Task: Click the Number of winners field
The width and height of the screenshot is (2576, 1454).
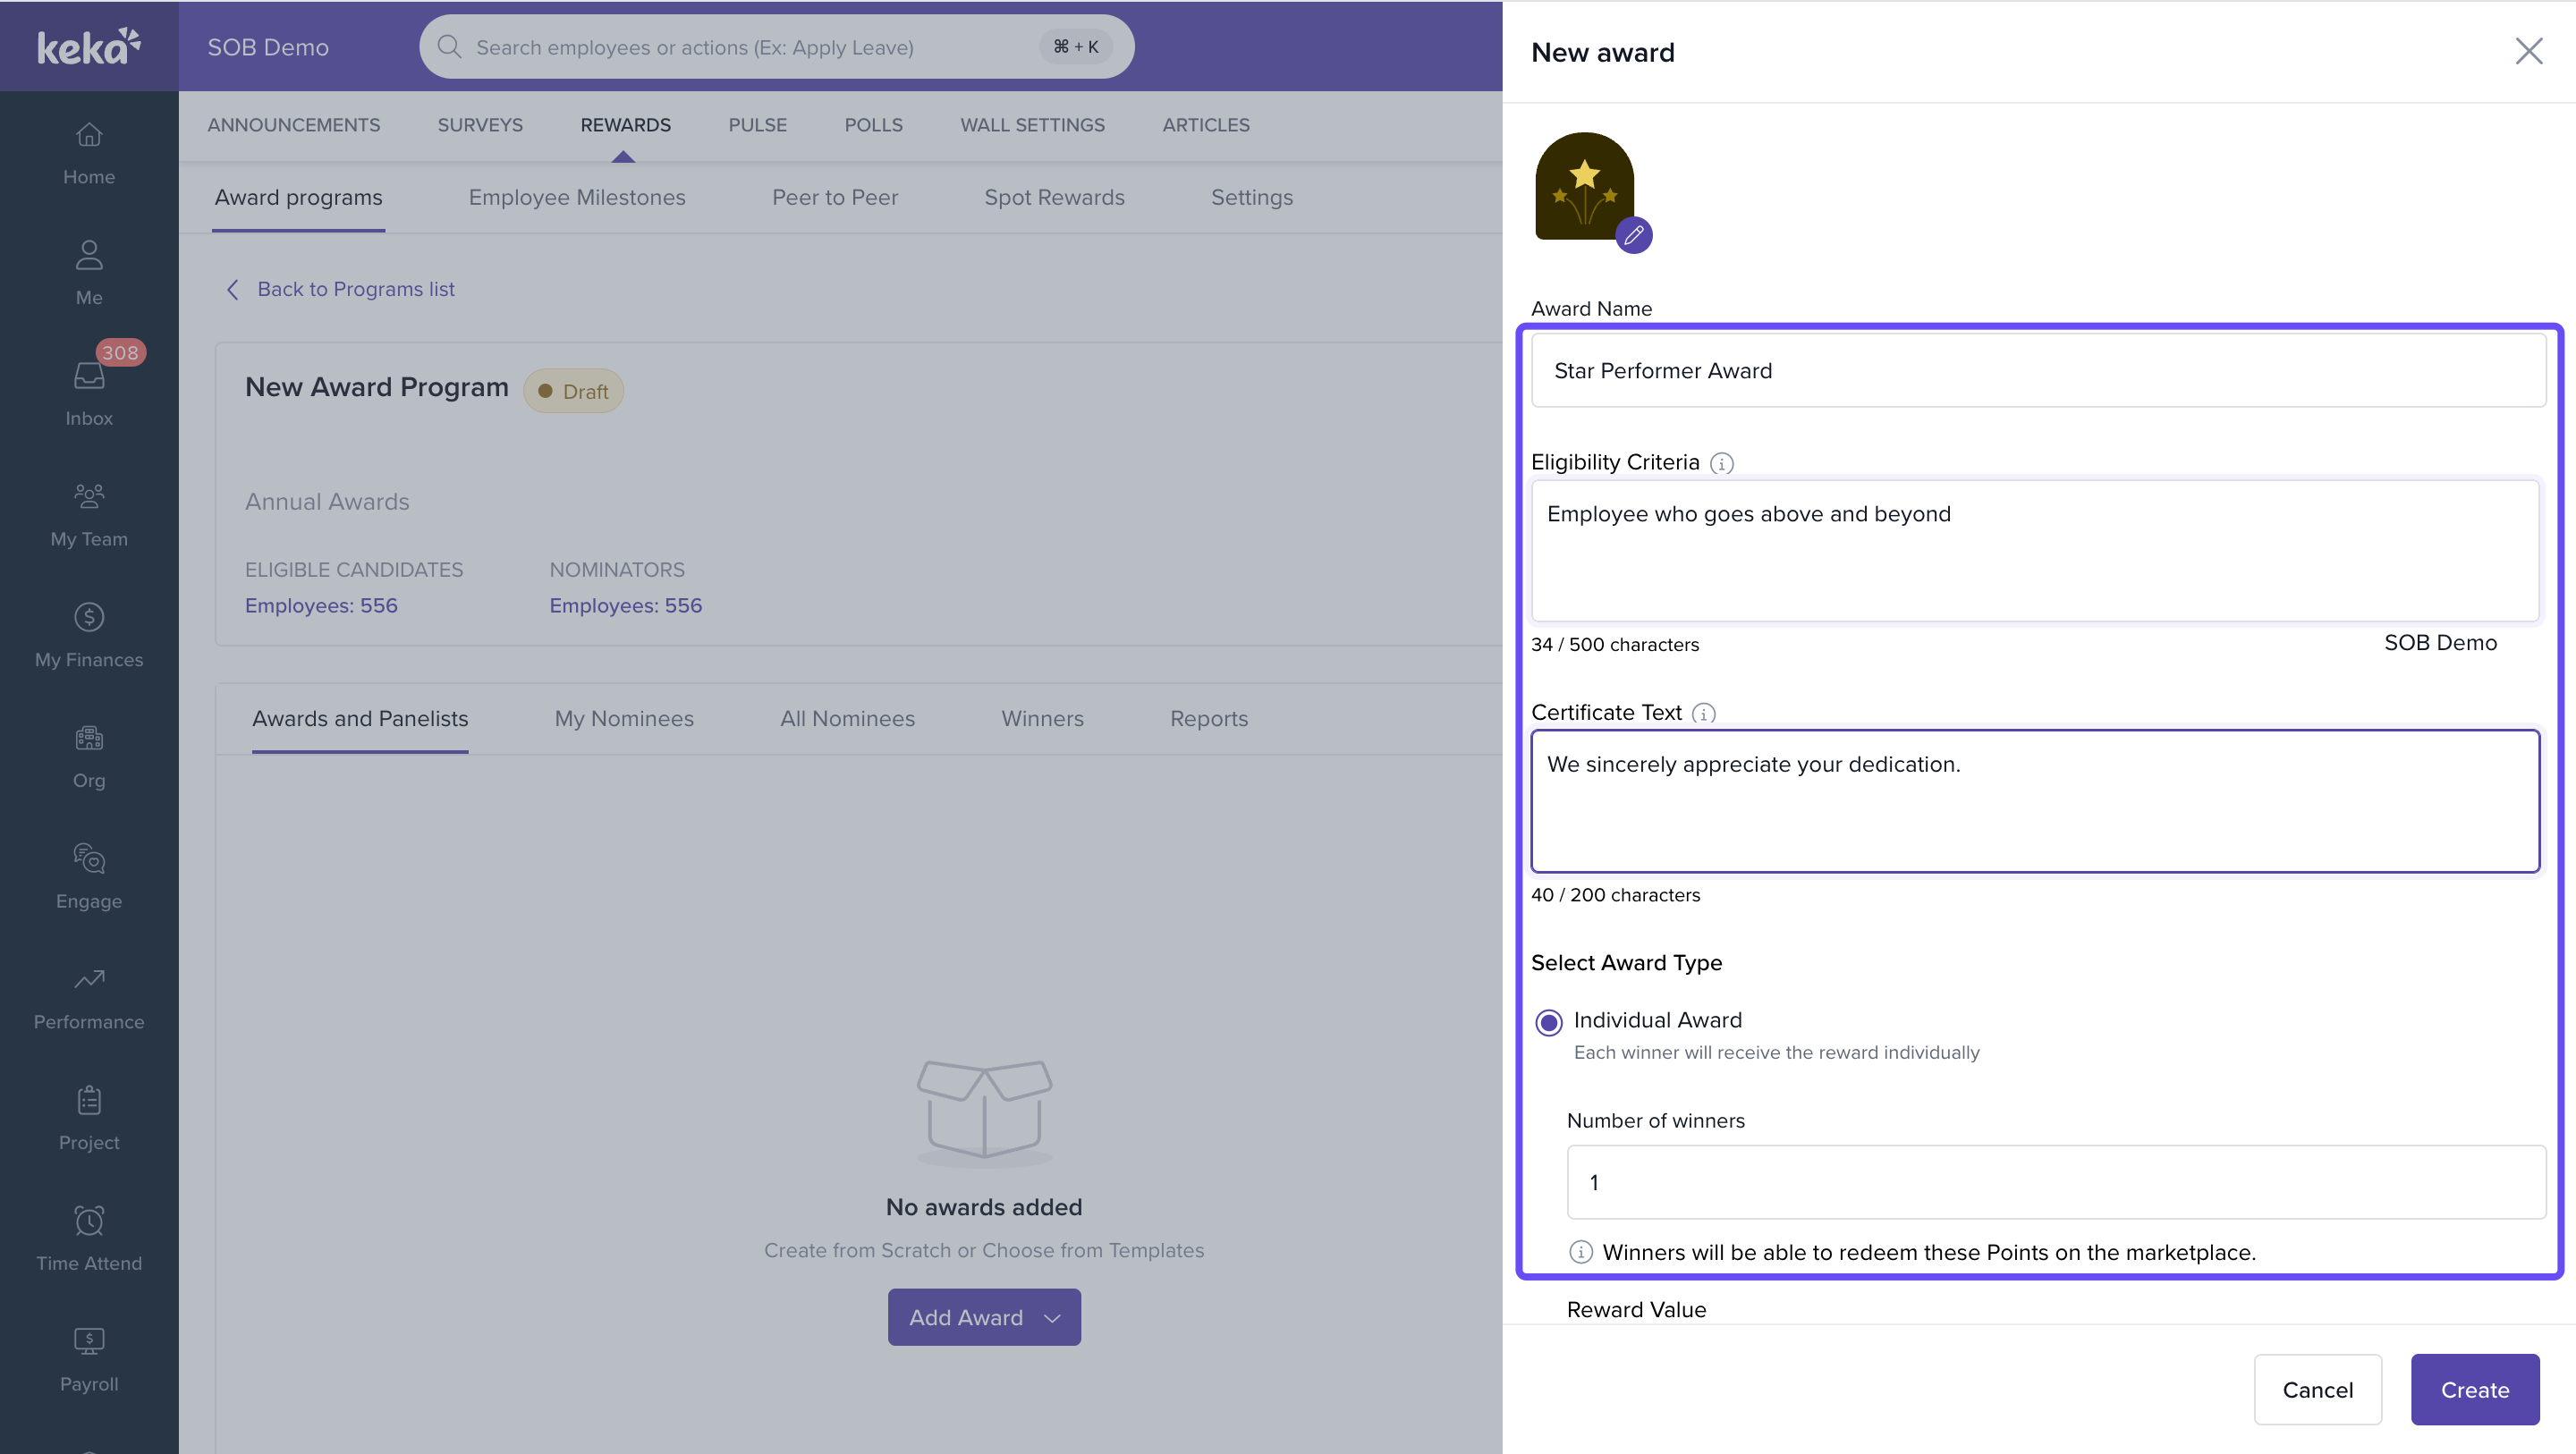Action: [2055, 1182]
